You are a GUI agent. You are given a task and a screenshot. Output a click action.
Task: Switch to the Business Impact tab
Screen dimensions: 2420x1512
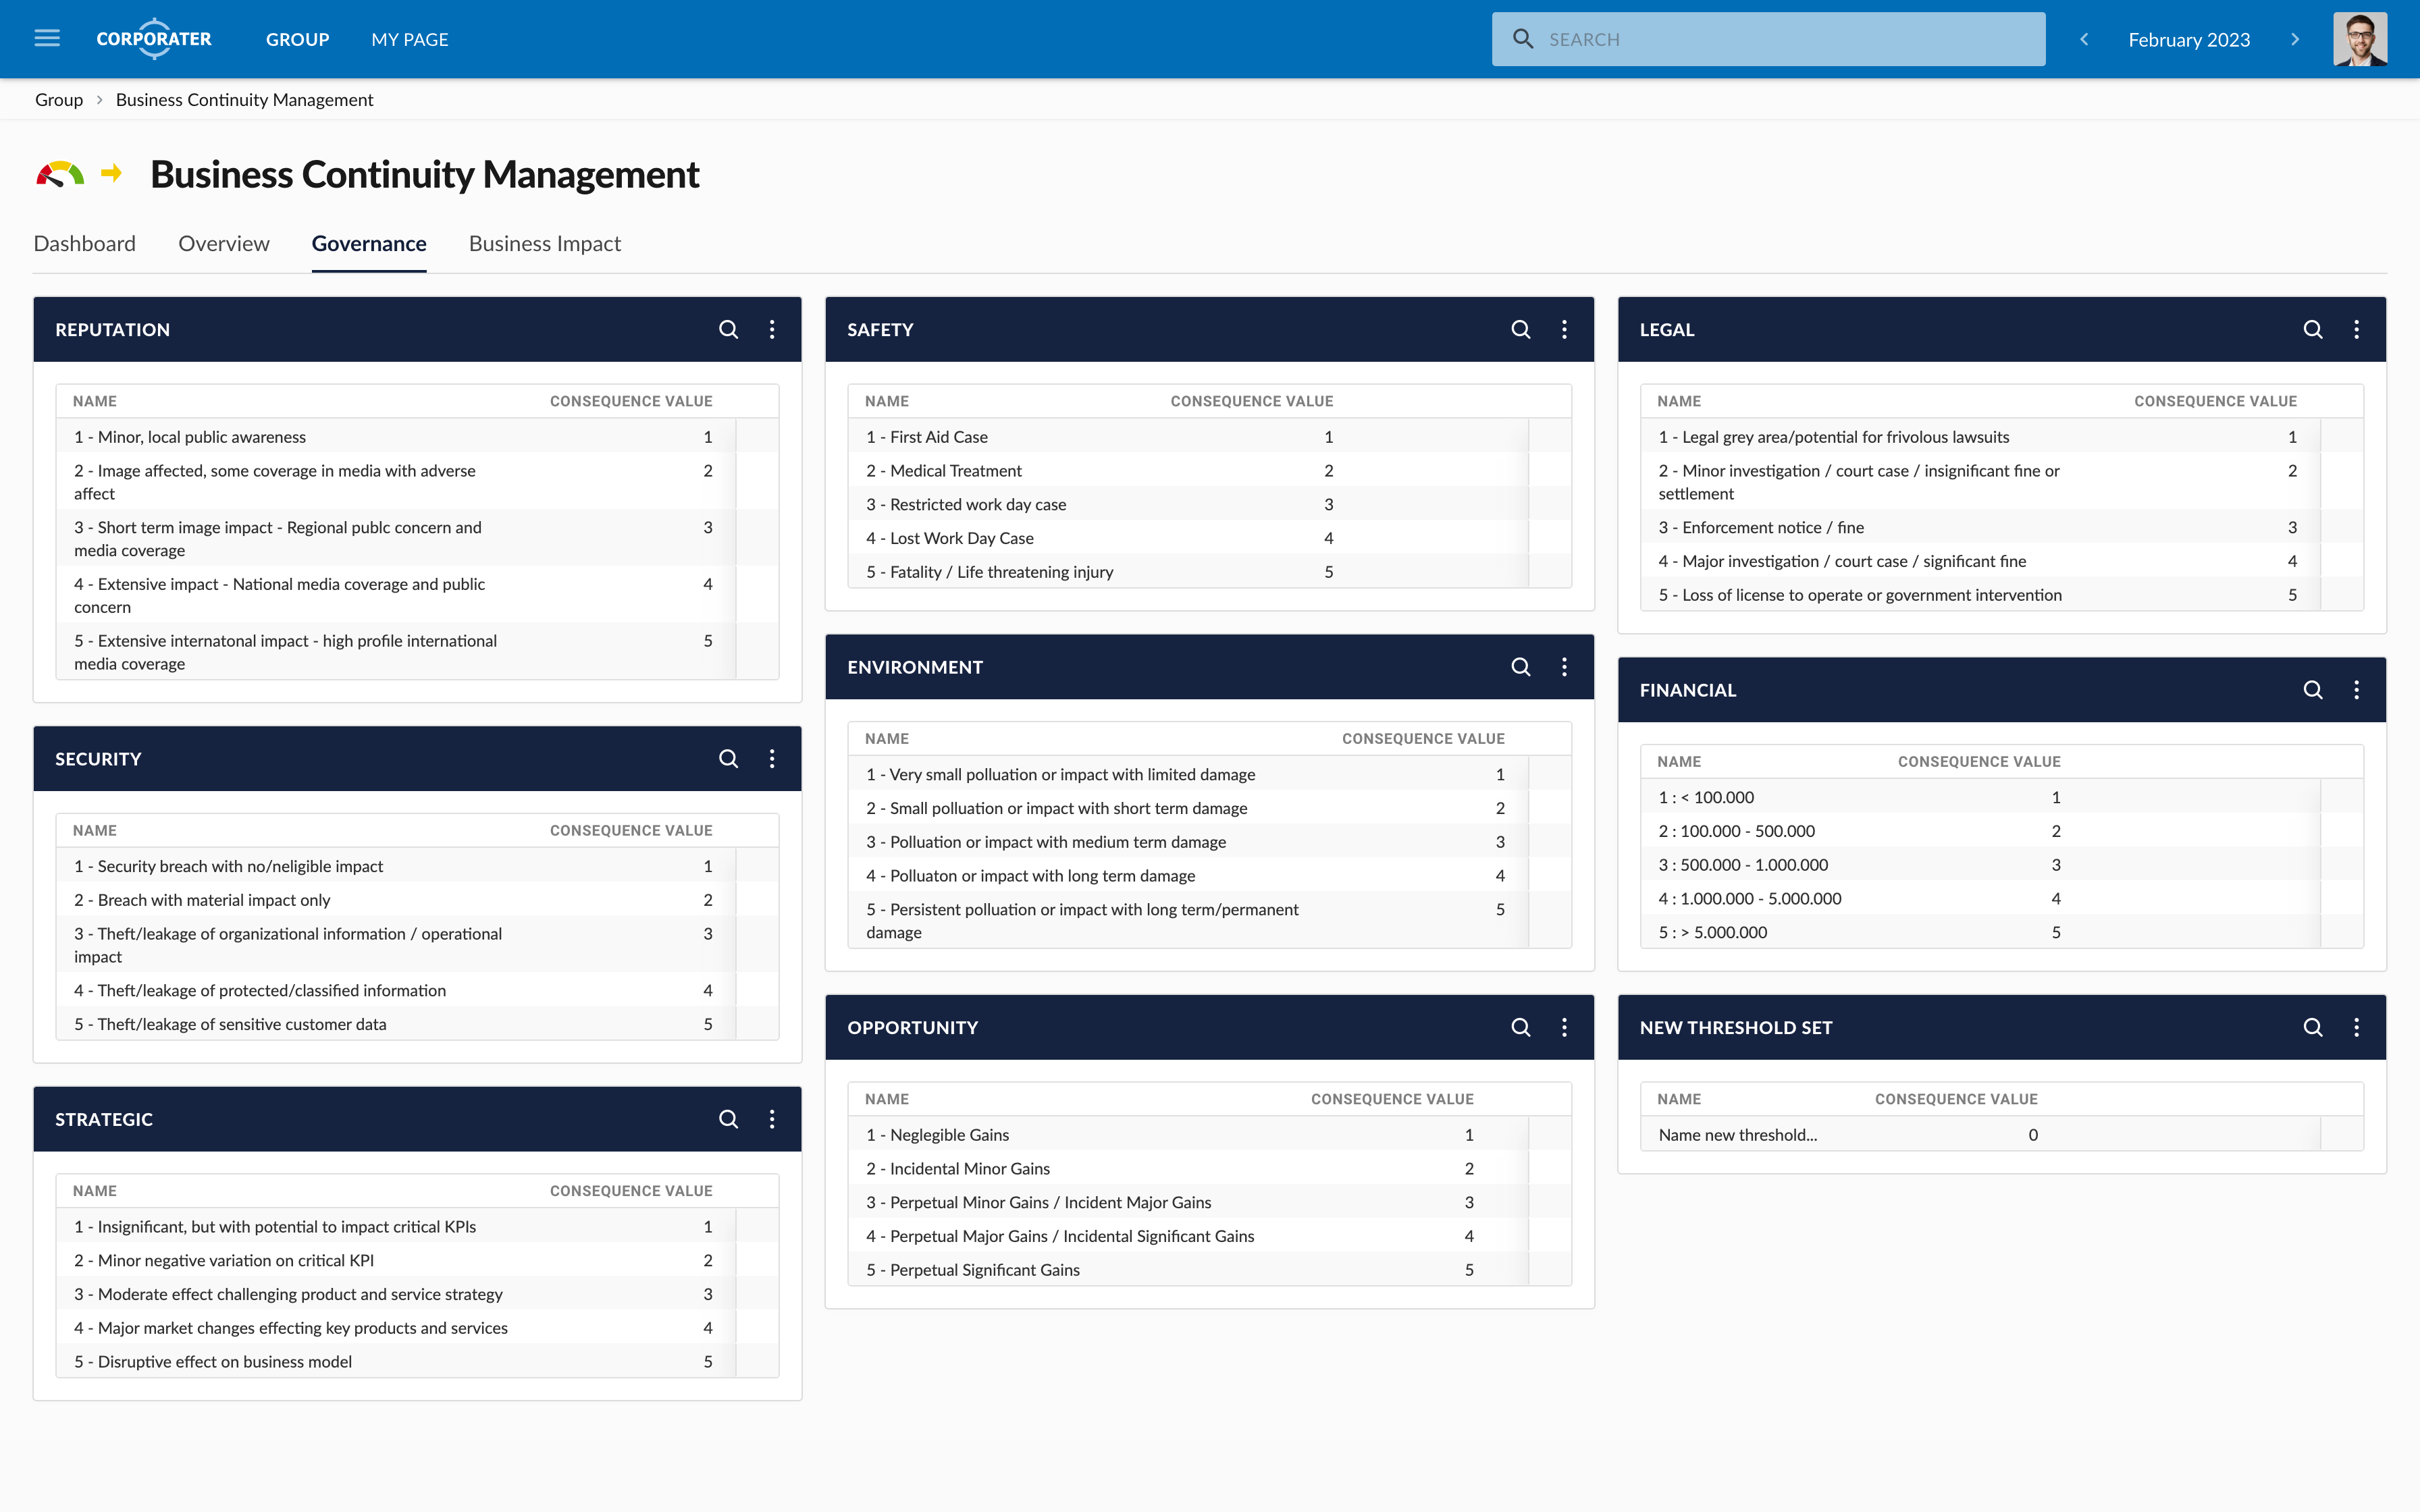545,243
